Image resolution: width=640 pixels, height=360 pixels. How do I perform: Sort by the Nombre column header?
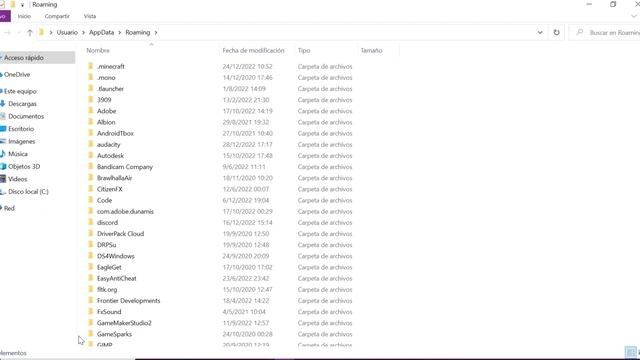click(x=98, y=51)
